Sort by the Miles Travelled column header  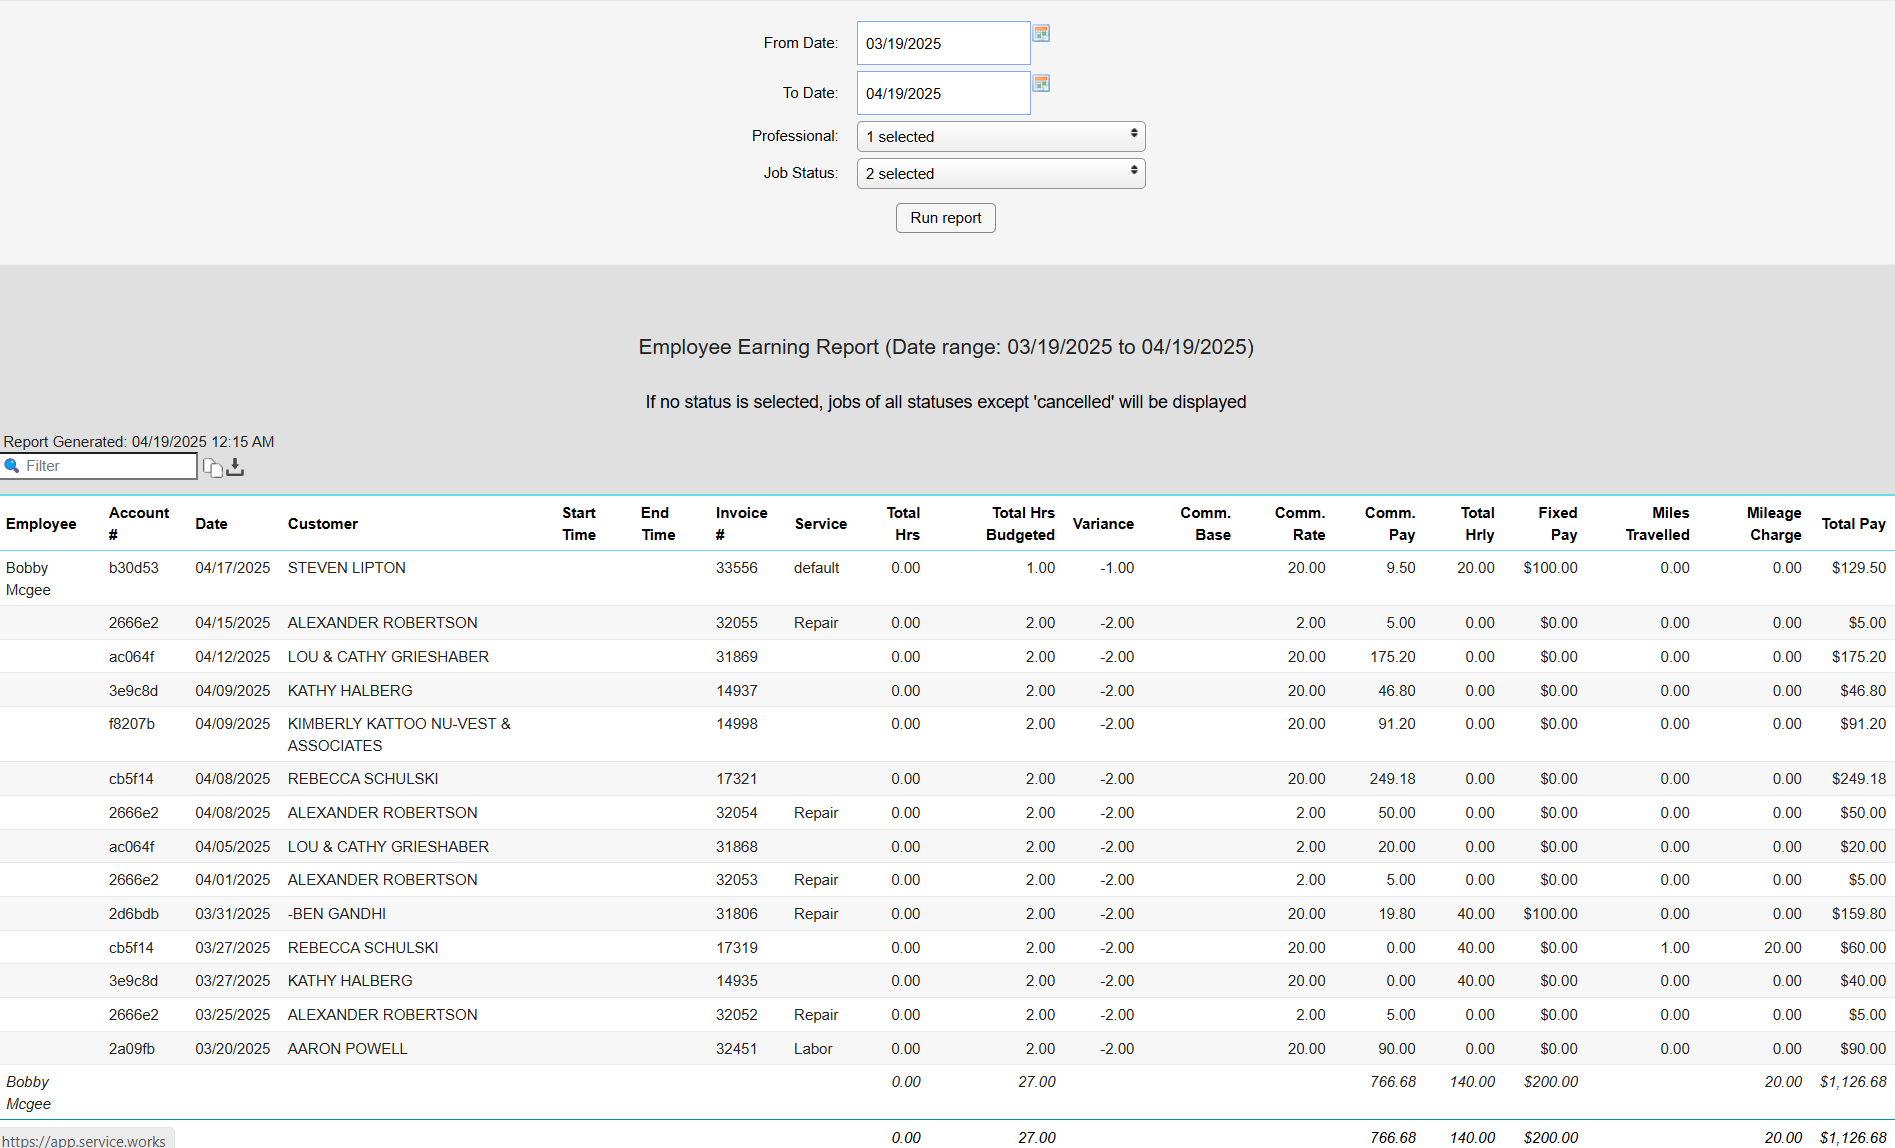click(x=1658, y=523)
